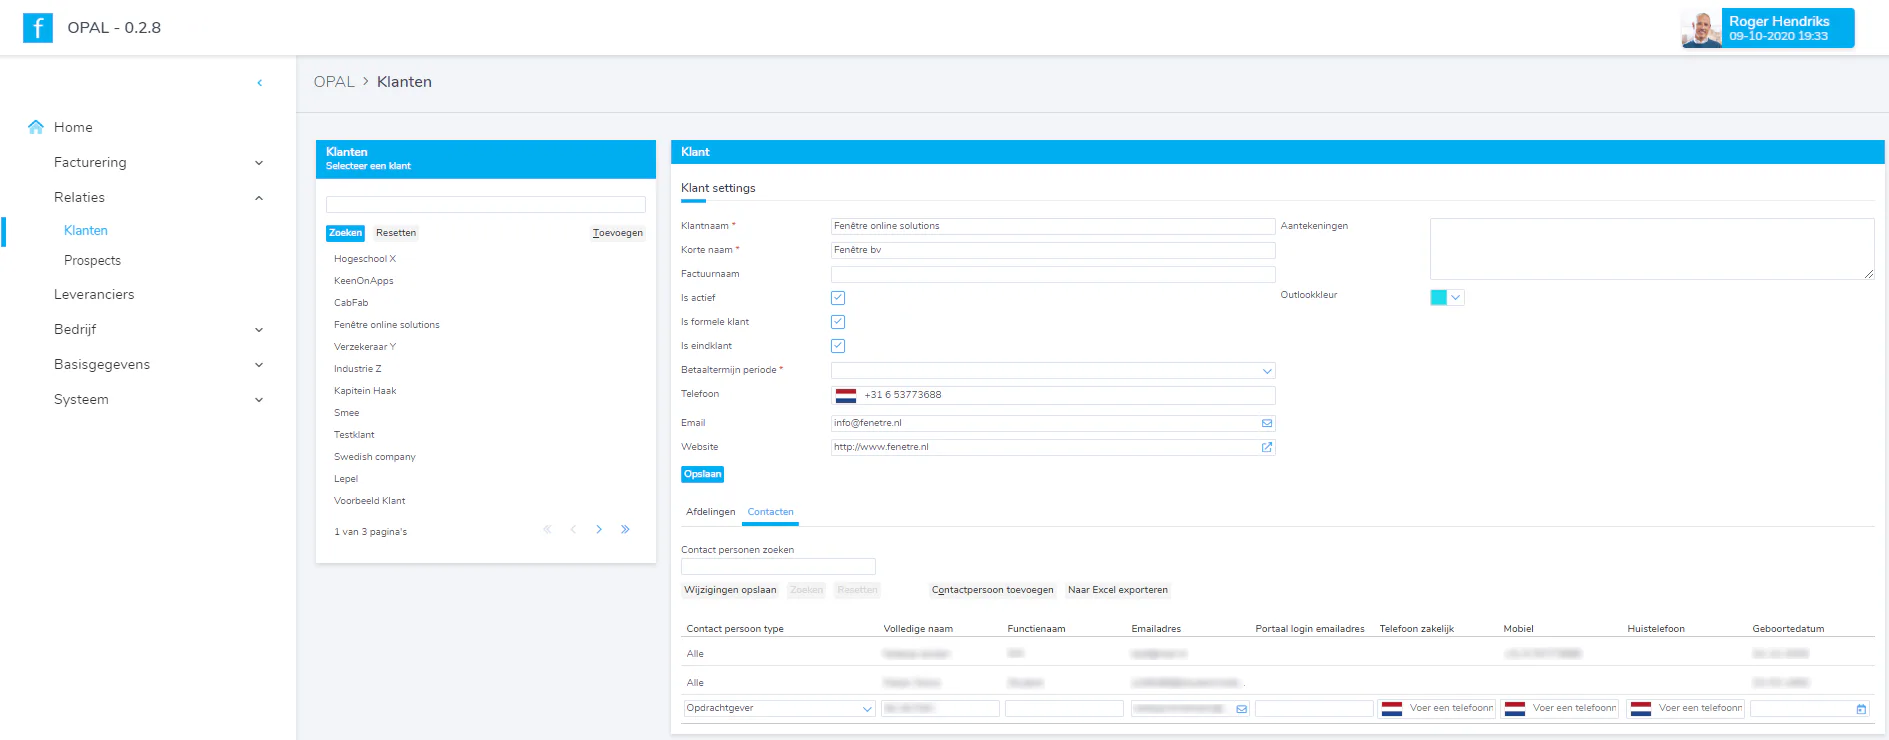1889x740 pixels.
Task: Click Contactpersoon toevoegen button
Action: [x=993, y=590]
